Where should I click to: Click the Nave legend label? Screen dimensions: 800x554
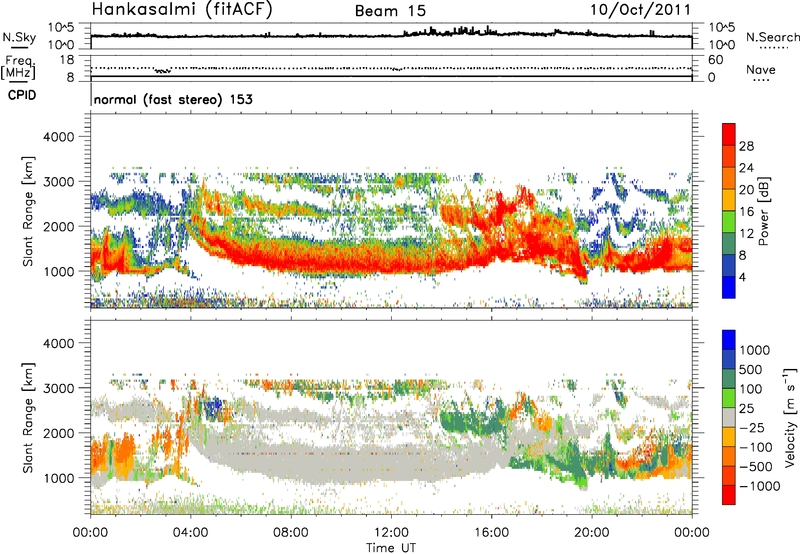(761, 69)
